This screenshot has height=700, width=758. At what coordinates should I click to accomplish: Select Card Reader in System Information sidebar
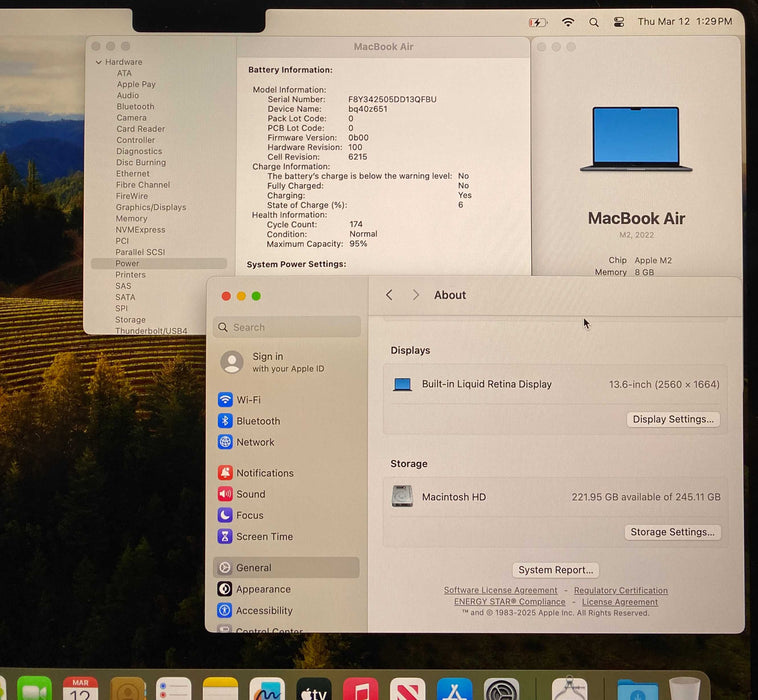[140, 129]
